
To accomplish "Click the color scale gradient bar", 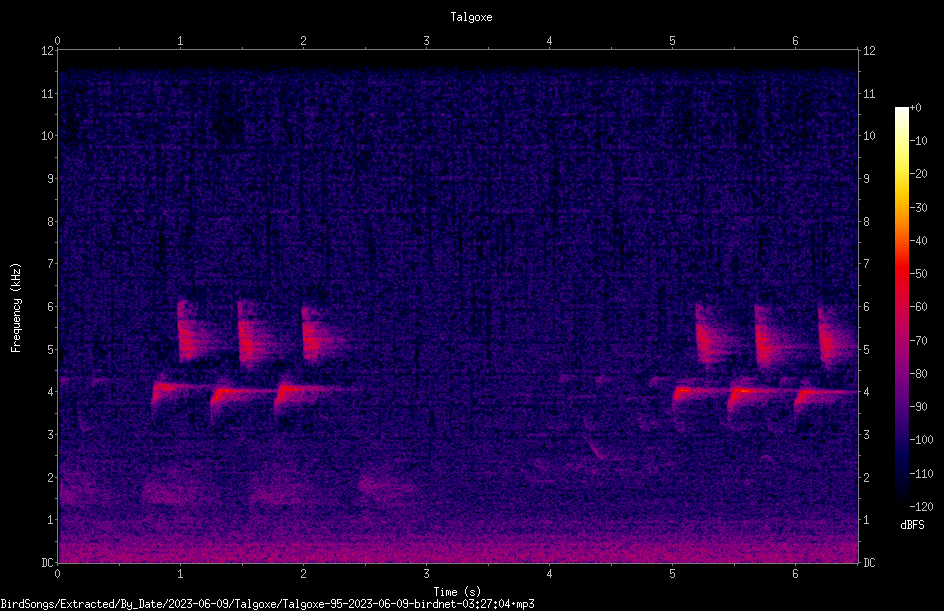I will click(x=901, y=306).
